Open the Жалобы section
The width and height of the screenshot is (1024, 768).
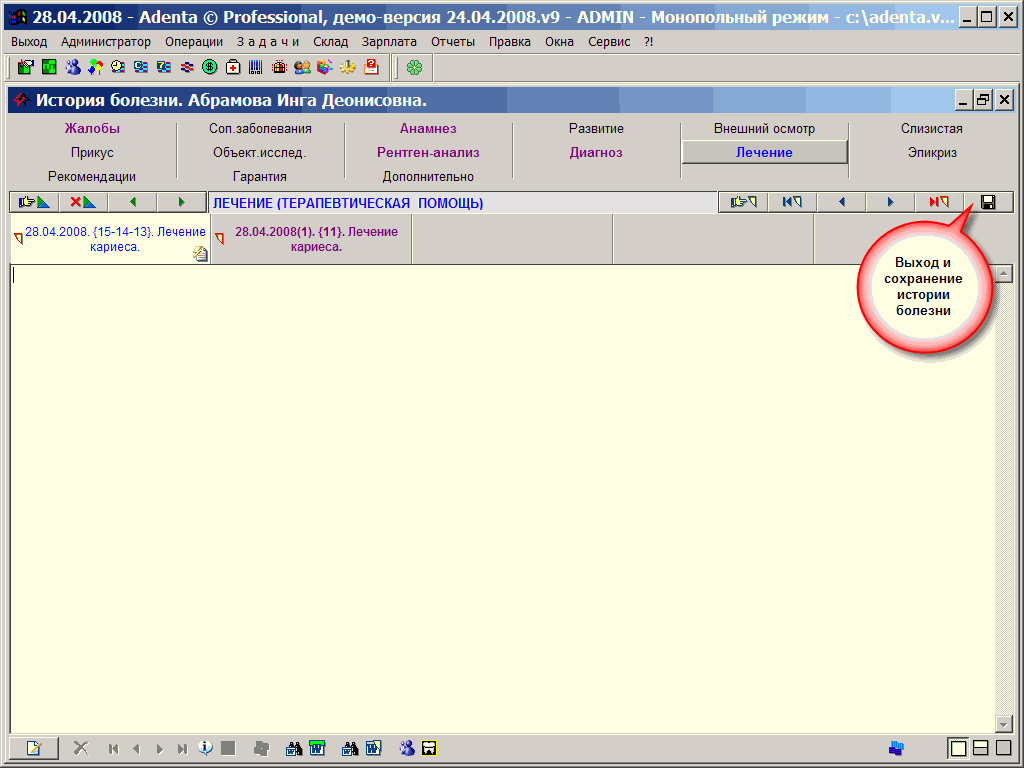coord(92,129)
